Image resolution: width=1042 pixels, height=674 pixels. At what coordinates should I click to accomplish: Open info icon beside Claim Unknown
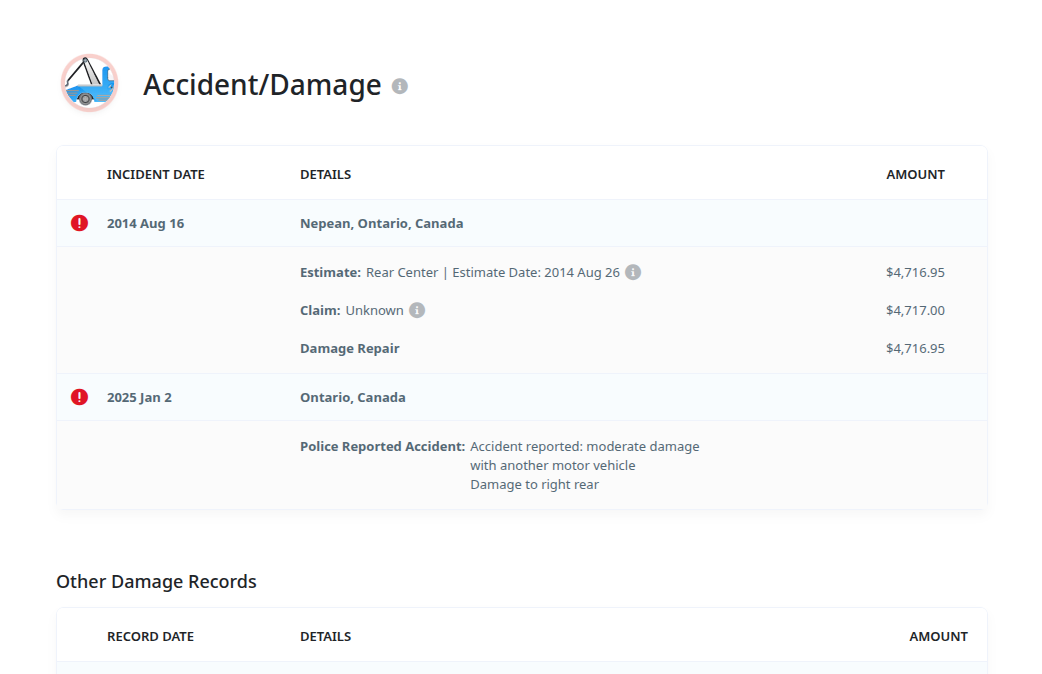pyautogui.click(x=417, y=310)
